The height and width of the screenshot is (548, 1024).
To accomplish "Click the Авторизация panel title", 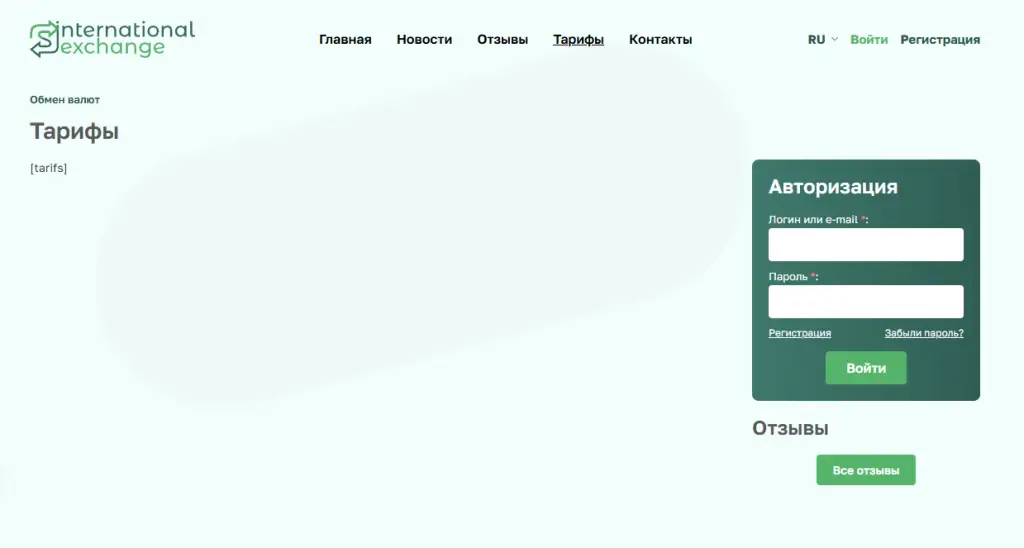I will click(833, 187).
